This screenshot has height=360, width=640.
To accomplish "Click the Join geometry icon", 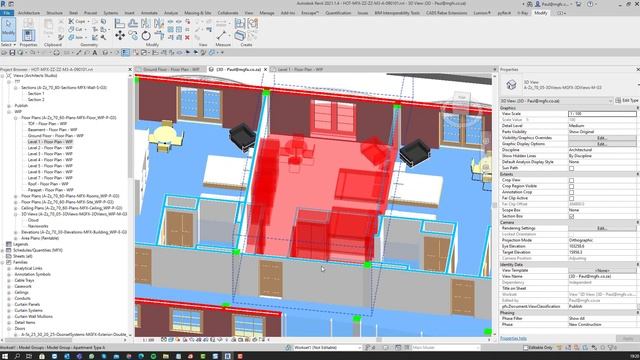I will [x=71, y=37].
